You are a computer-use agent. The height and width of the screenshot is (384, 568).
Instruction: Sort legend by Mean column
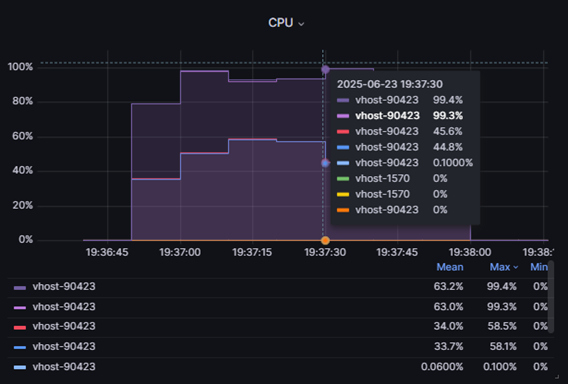[x=450, y=267]
